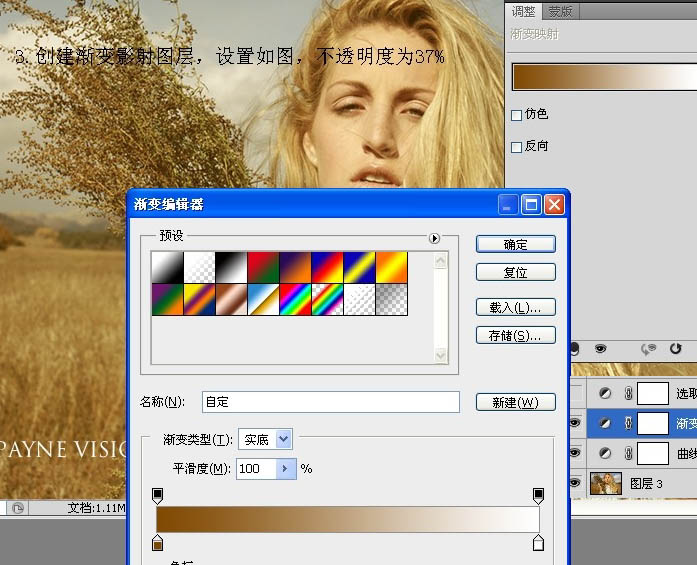Viewport: 697px width, 565px height.
Task: Pick the copper gradient preset
Action: coord(230,299)
